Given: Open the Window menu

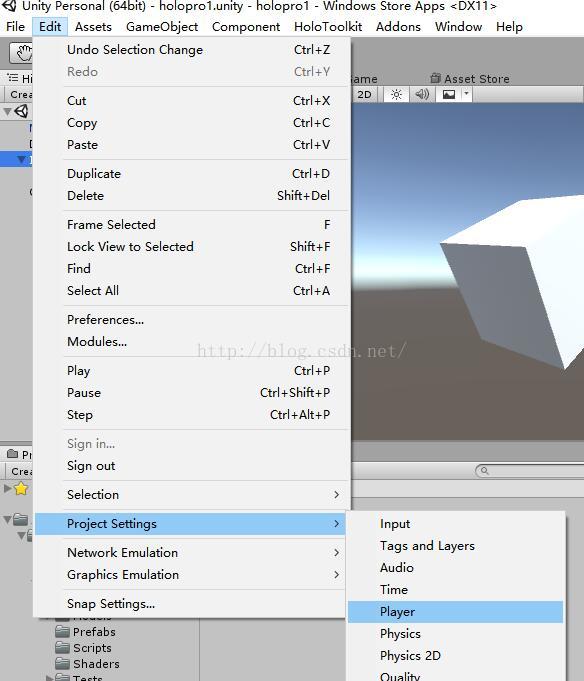Looking at the screenshot, I should coord(459,26).
